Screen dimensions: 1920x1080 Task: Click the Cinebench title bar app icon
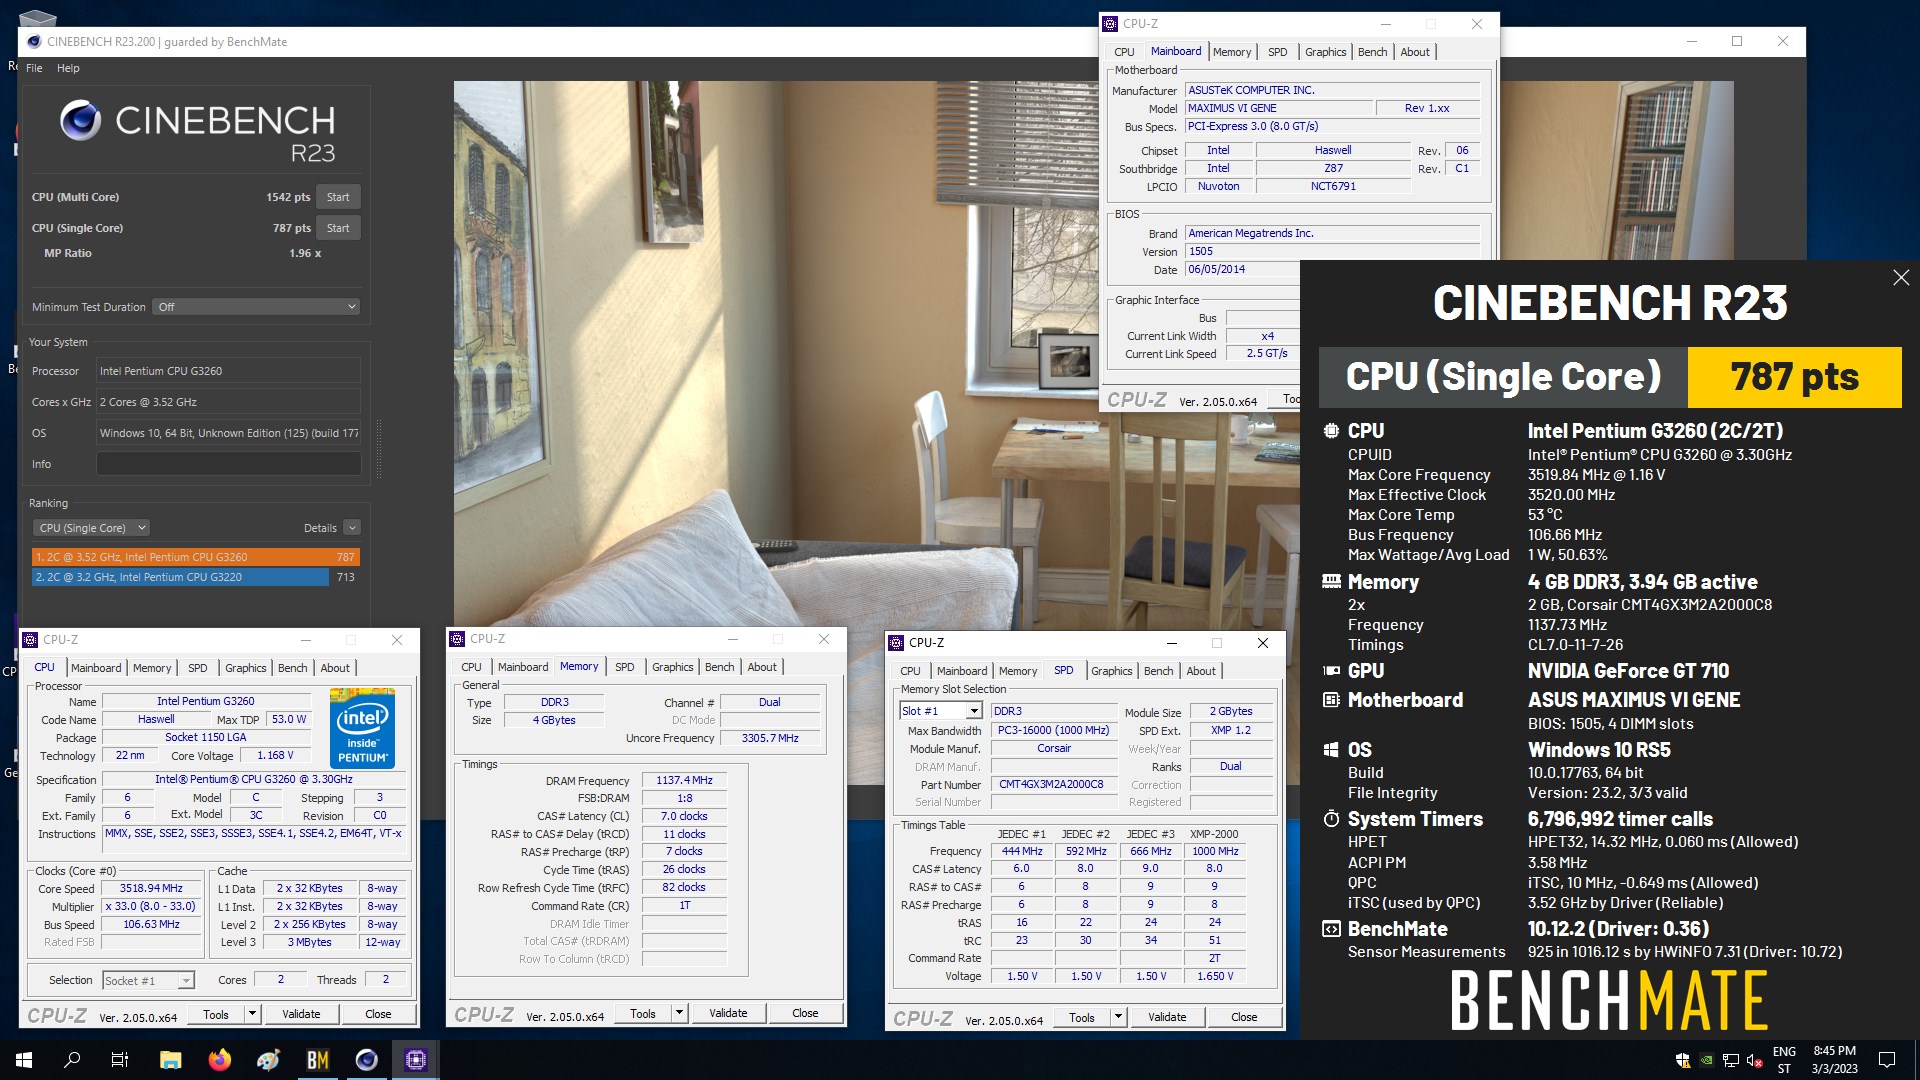tap(33, 41)
